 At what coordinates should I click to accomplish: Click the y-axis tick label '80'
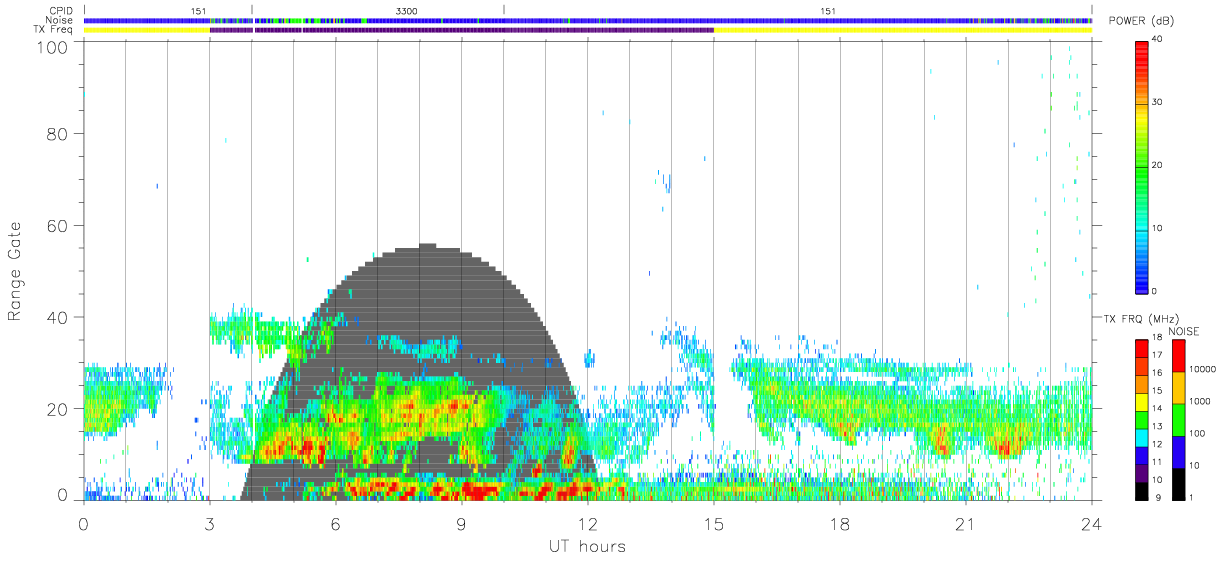(x=57, y=133)
